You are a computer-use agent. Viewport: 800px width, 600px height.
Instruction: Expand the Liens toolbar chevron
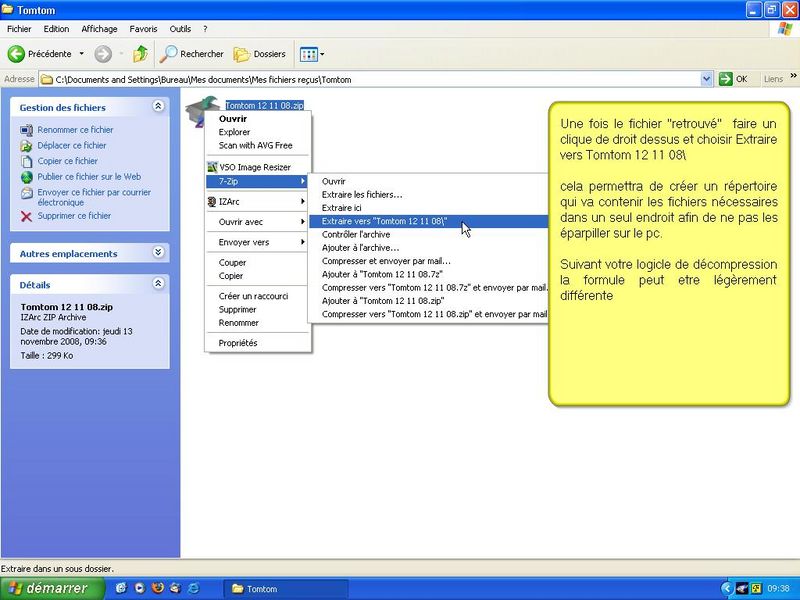[x=793, y=76]
